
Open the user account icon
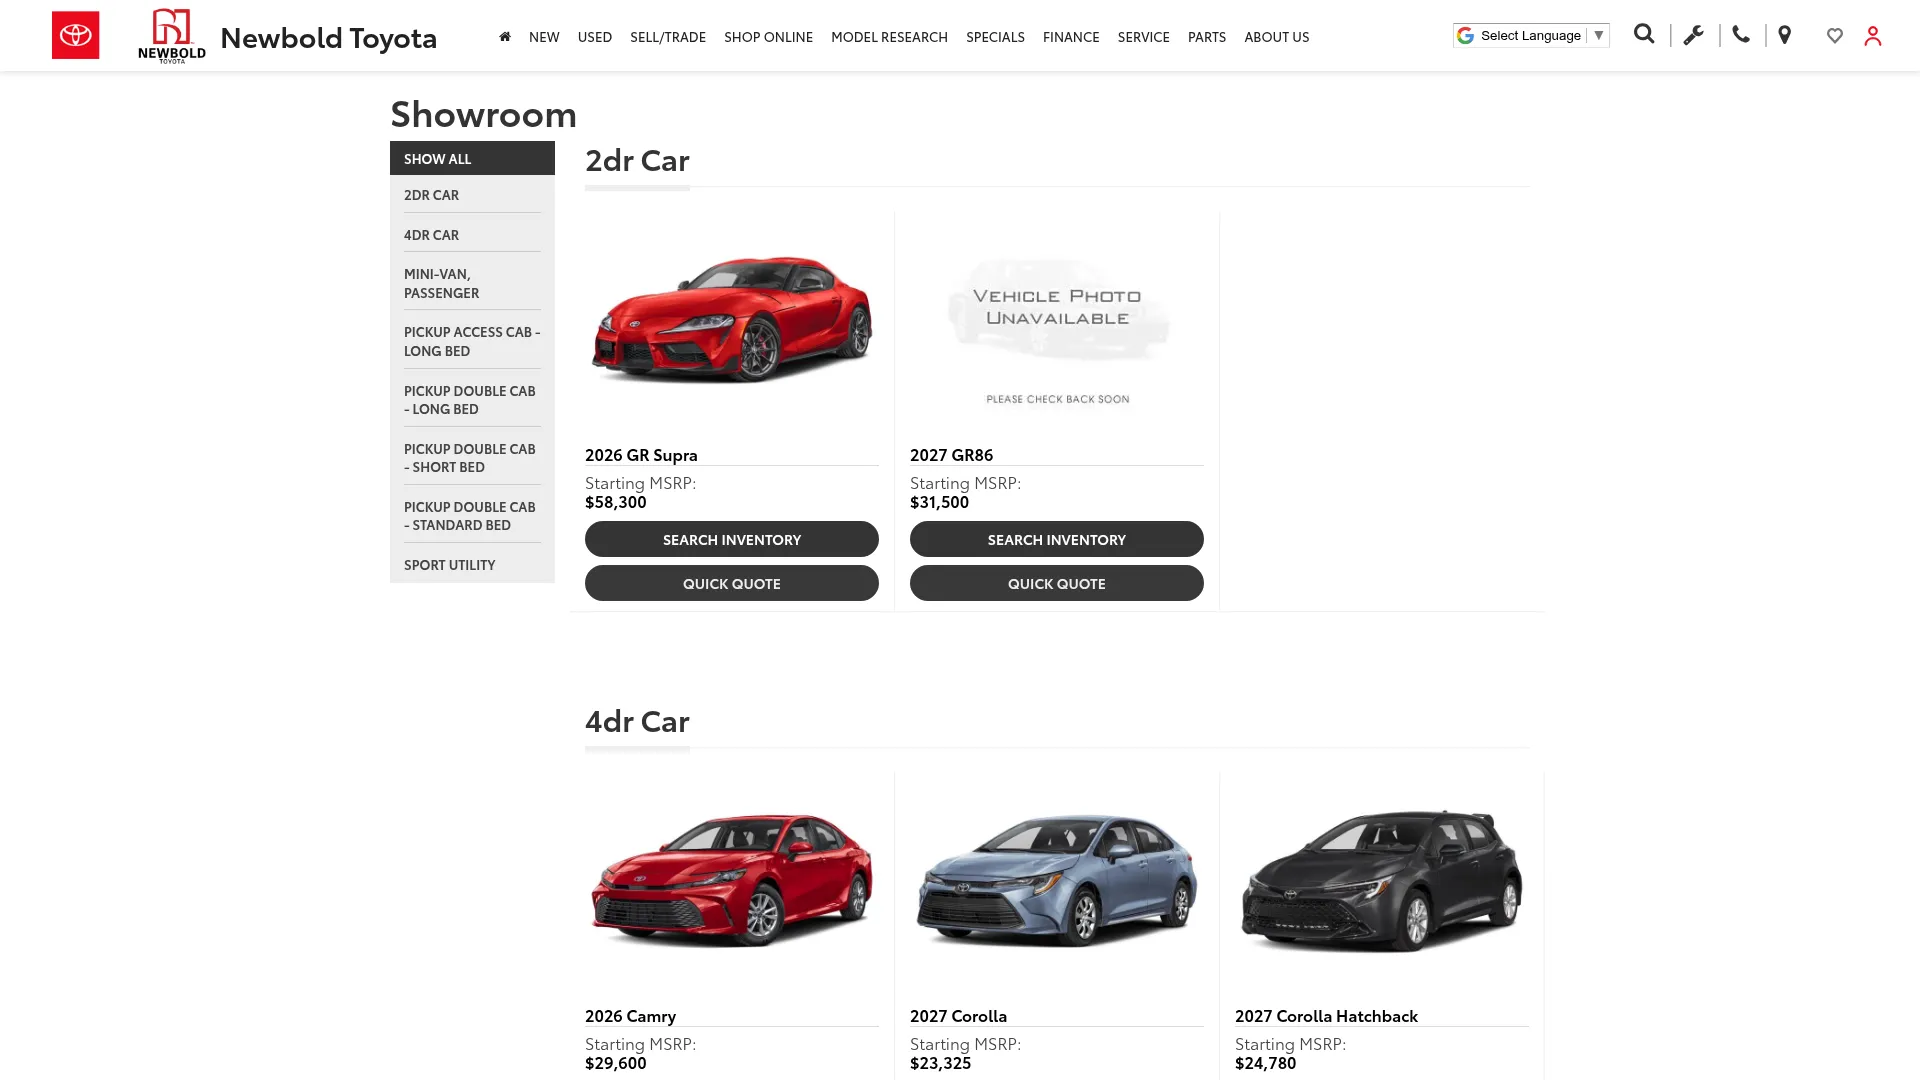click(1873, 36)
